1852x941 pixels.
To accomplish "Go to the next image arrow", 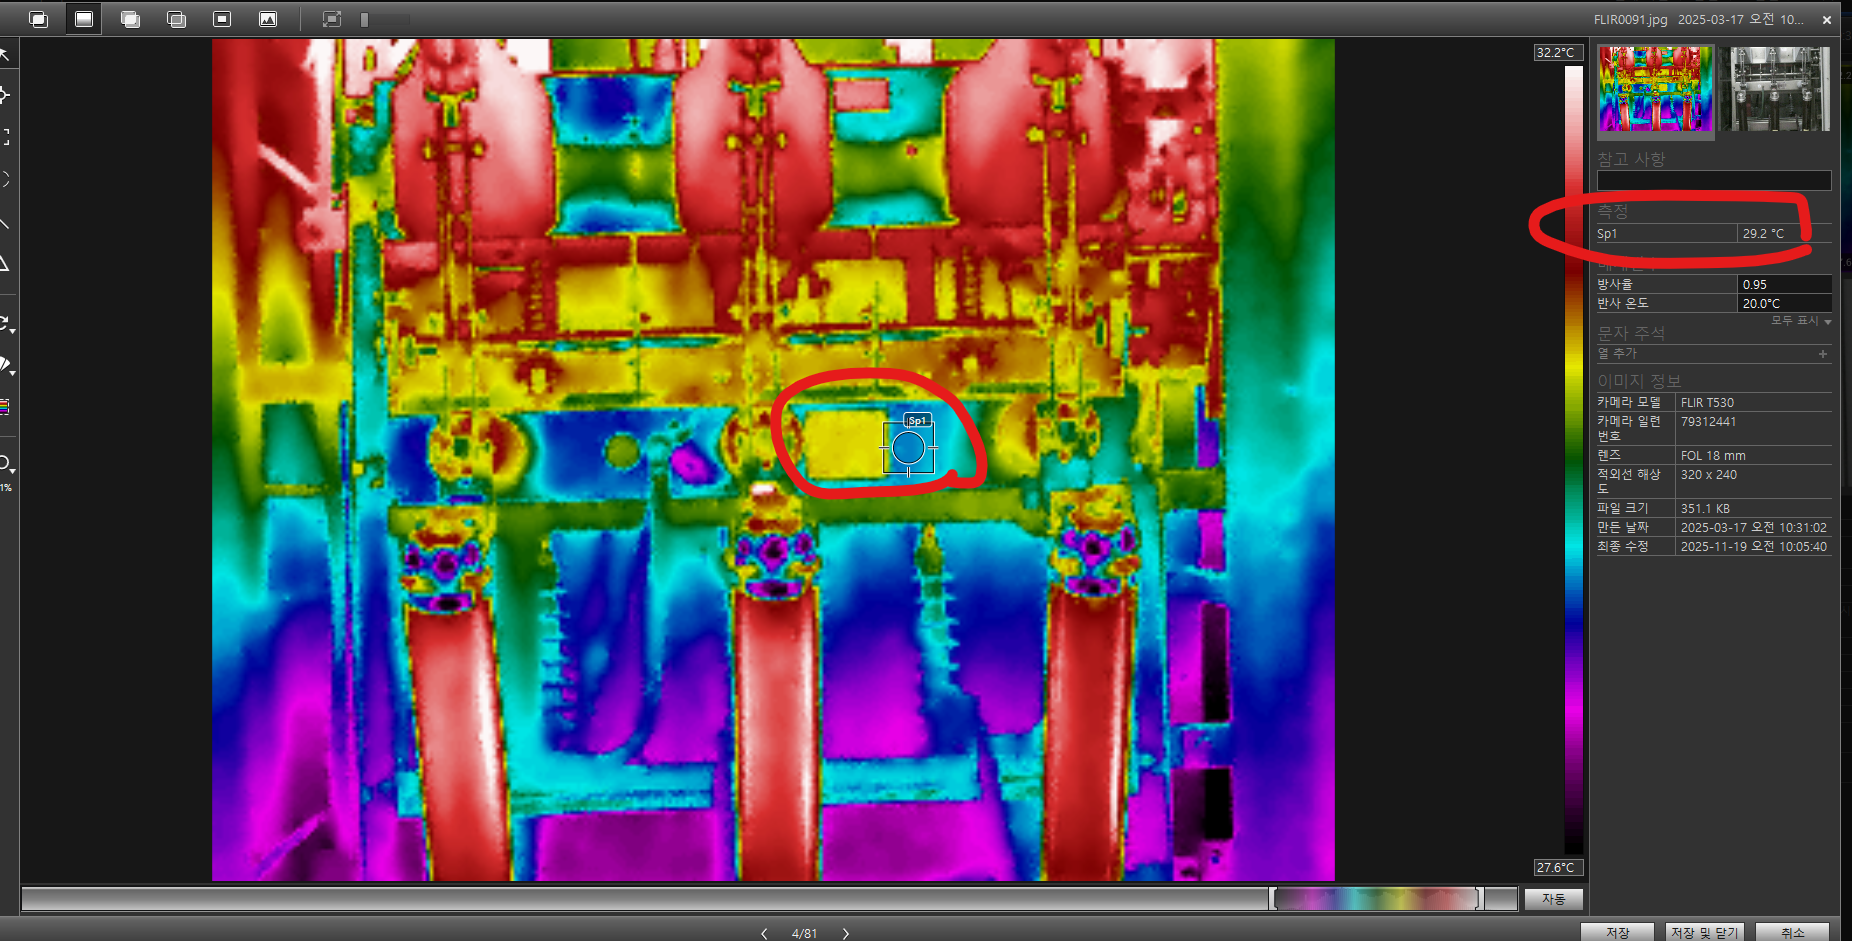I will tap(846, 933).
